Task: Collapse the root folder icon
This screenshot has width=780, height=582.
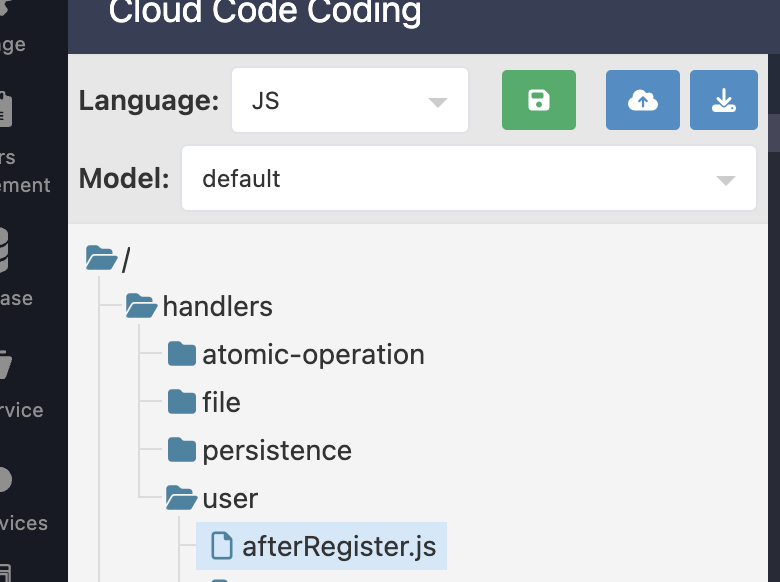Action: 101,258
